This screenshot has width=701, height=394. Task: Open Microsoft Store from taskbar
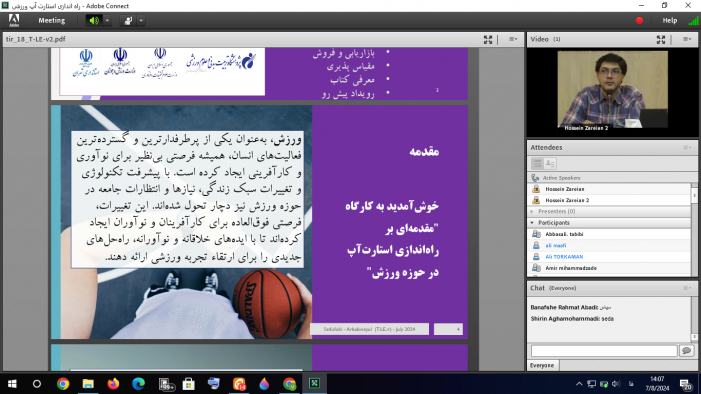coord(189,384)
